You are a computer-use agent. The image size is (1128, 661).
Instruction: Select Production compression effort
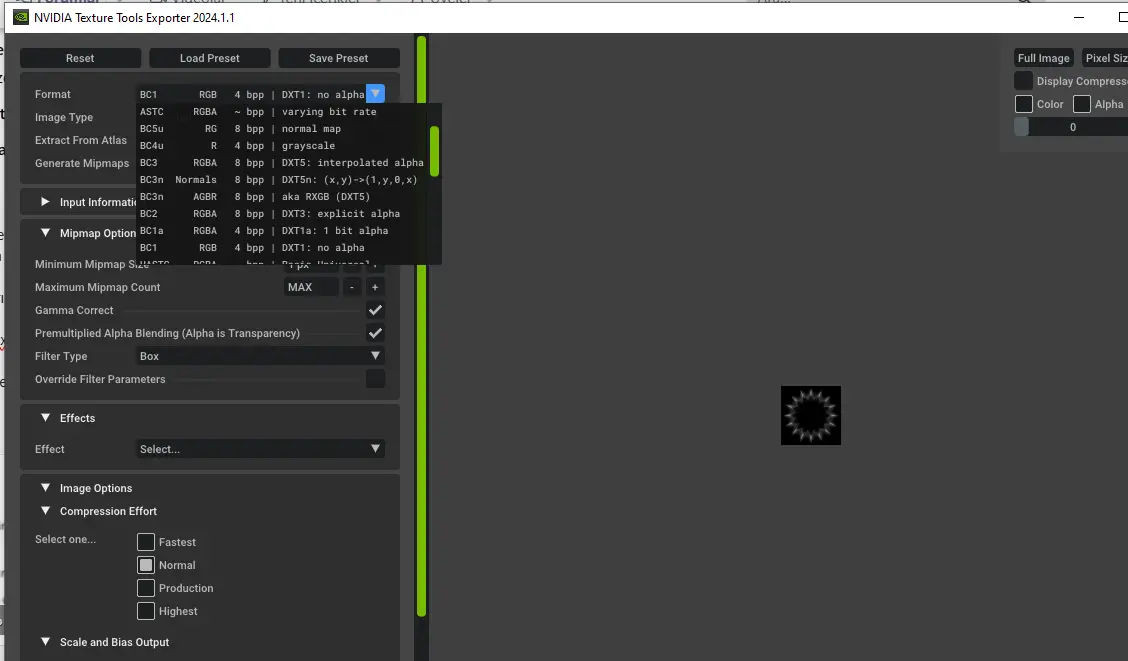pos(146,588)
